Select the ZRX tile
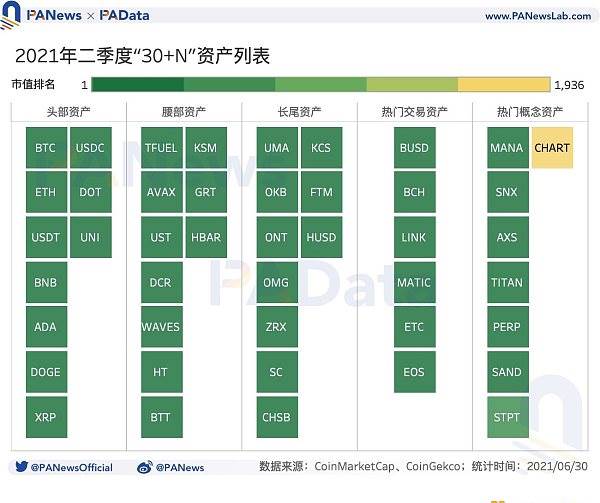600x503 pixels. point(277,327)
